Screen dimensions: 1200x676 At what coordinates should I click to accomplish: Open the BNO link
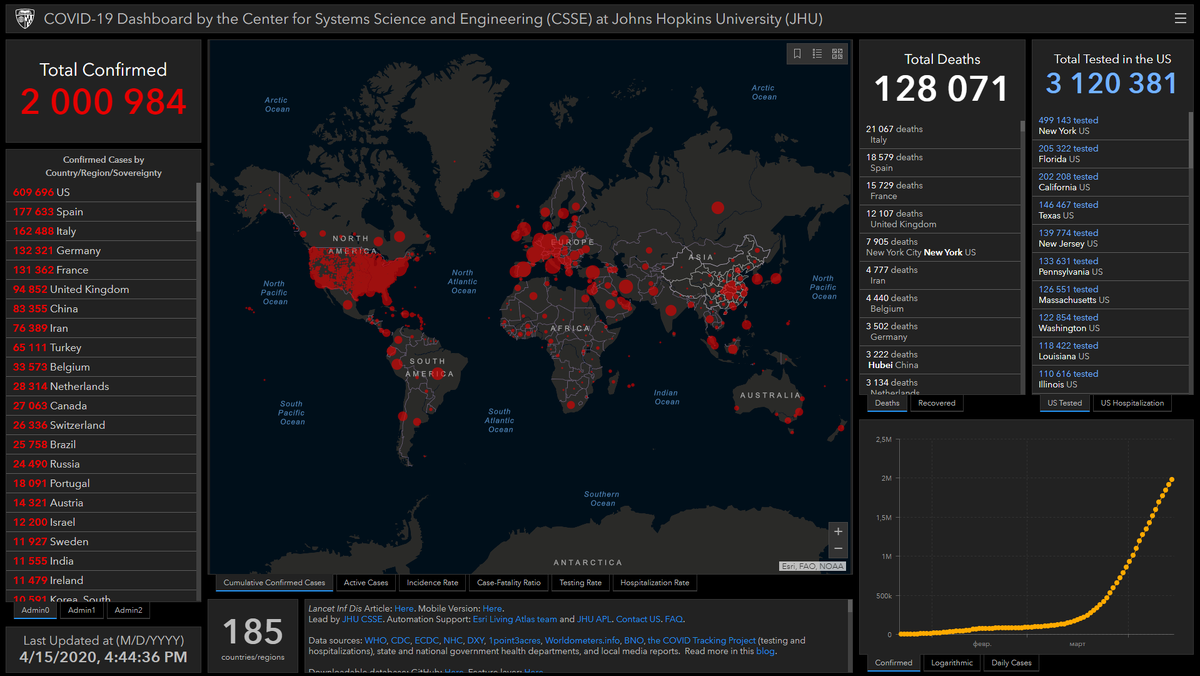tap(634, 640)
